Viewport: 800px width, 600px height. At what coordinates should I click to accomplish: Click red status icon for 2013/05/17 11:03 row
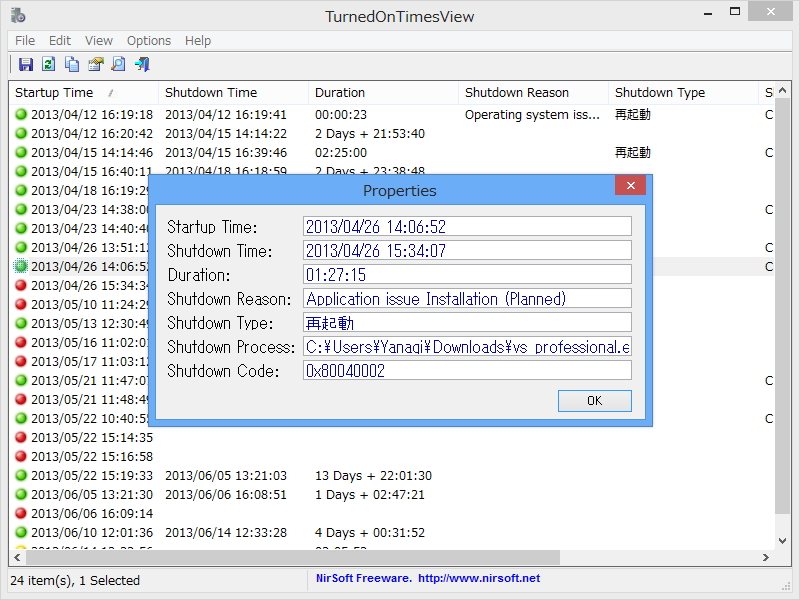click(x=21, y=361)
